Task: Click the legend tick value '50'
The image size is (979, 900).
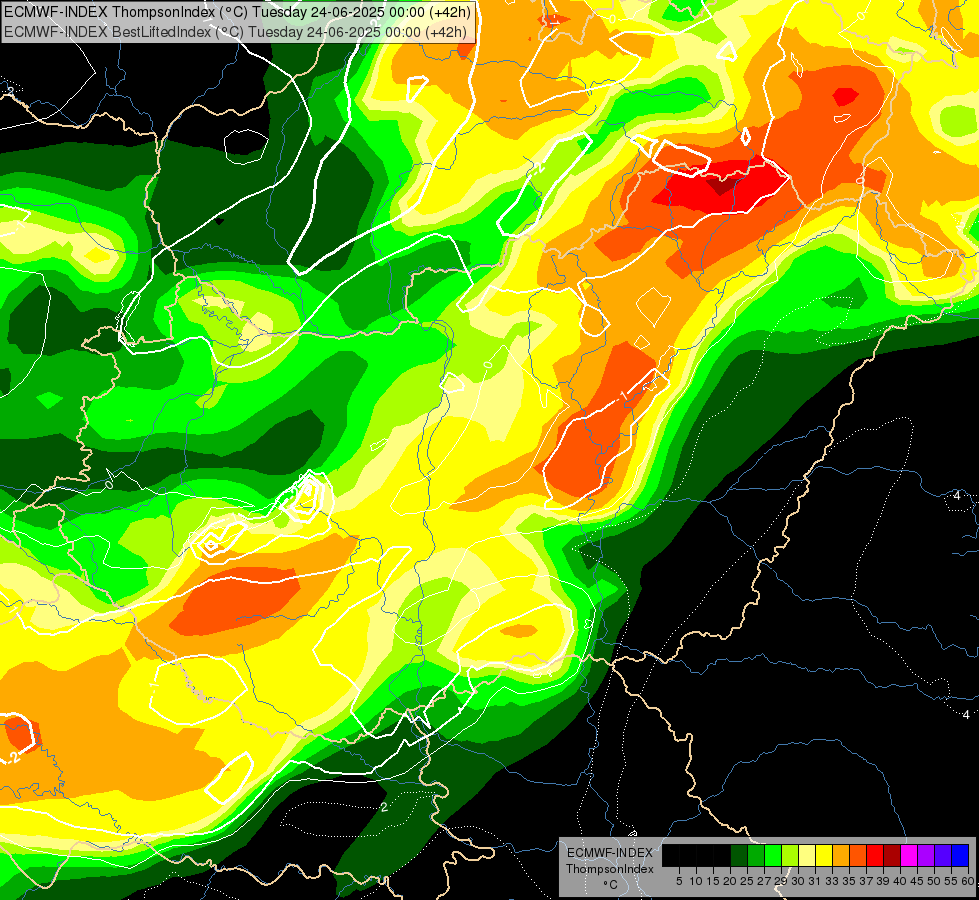Action: (933, 881)
